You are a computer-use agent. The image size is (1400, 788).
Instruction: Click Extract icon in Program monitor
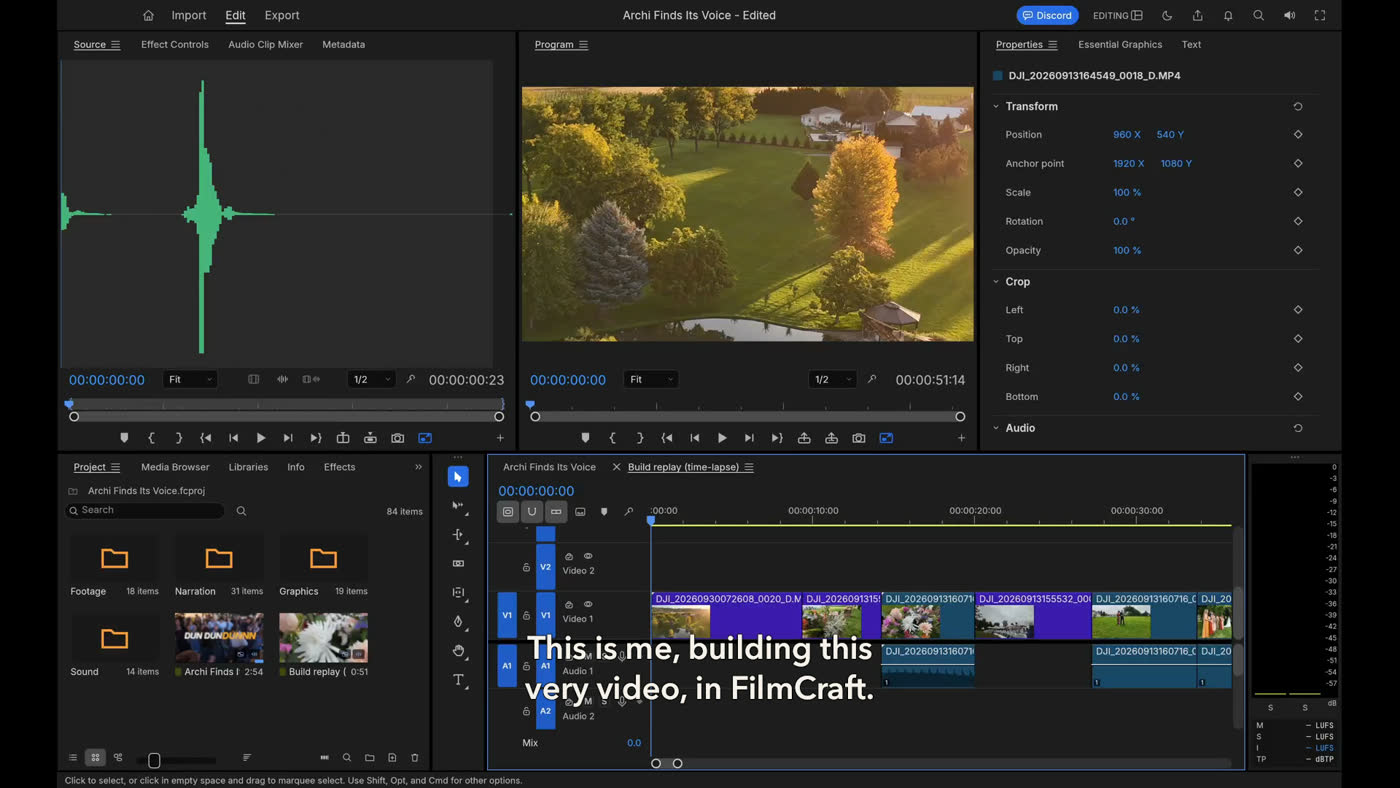pyautogui.click(x=831, y=438)
